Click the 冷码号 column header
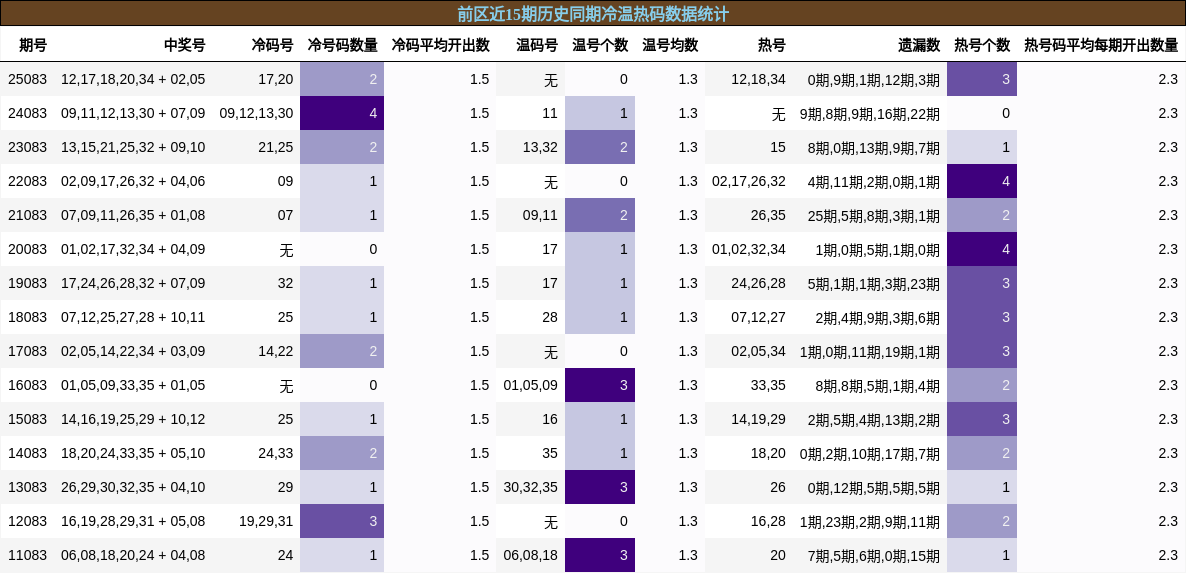This screenshot has width=1186, height=573. pyautogui.click(x=272, y=45)
